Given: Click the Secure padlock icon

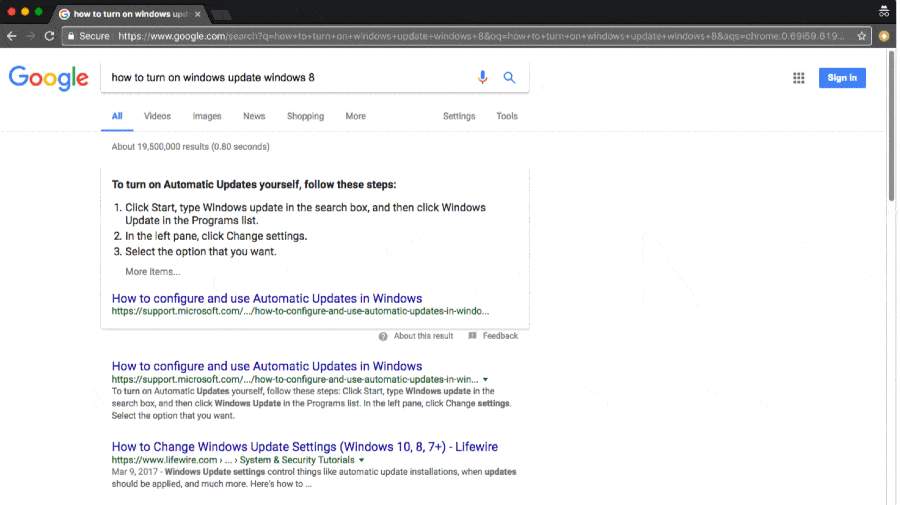Looking at the screenshot, I should click(x=71, y=36).
